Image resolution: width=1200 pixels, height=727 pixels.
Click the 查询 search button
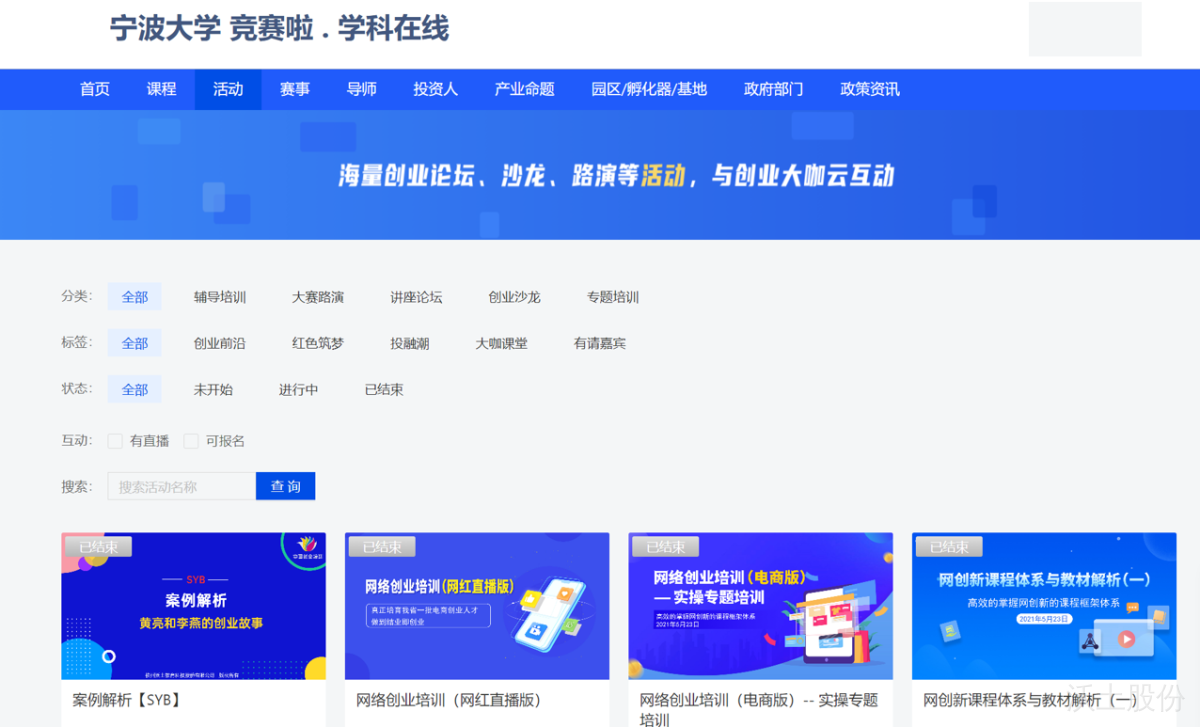285,486
